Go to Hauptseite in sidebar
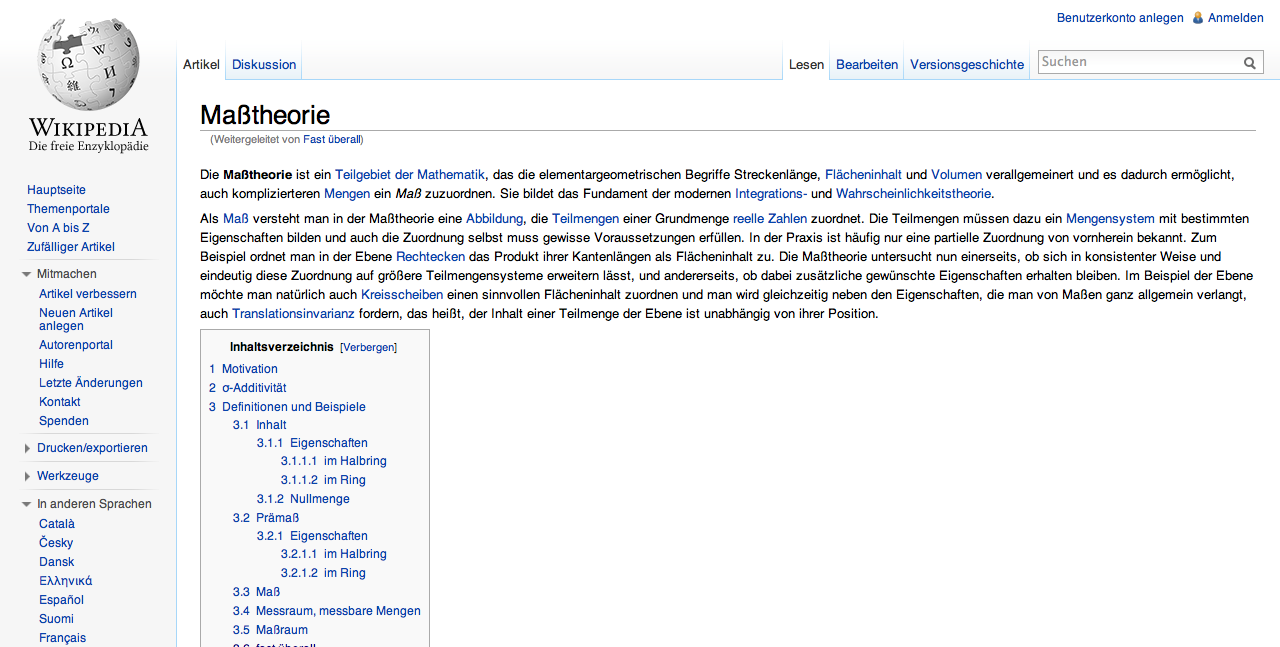The height and width of the screenshot is (647, 1280). [56, 190]
